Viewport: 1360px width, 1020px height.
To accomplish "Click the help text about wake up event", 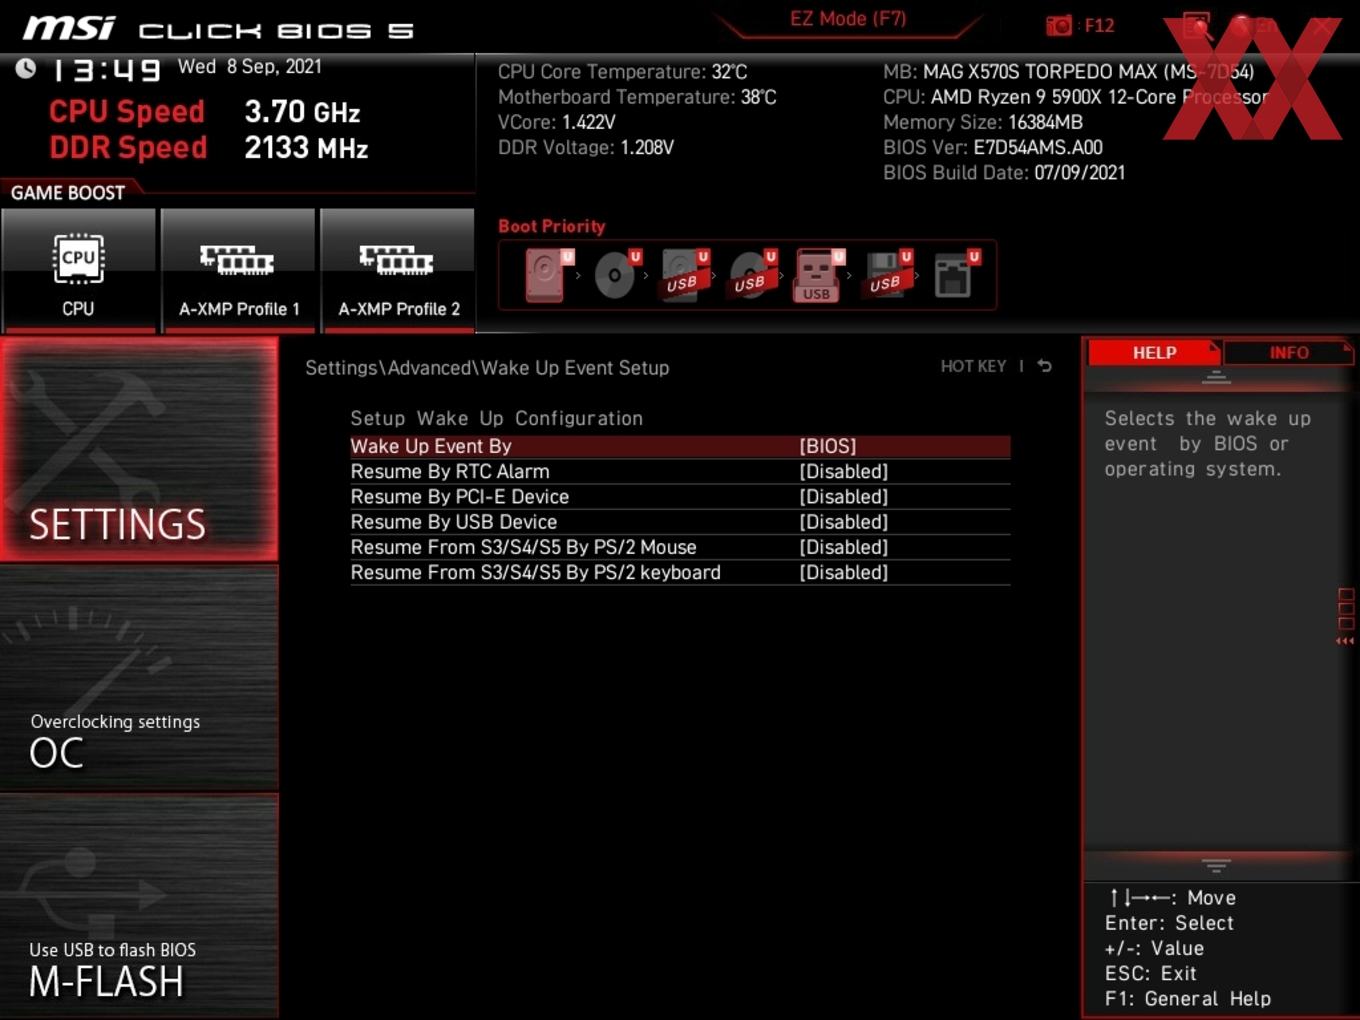I will (x=1207, y=443).
